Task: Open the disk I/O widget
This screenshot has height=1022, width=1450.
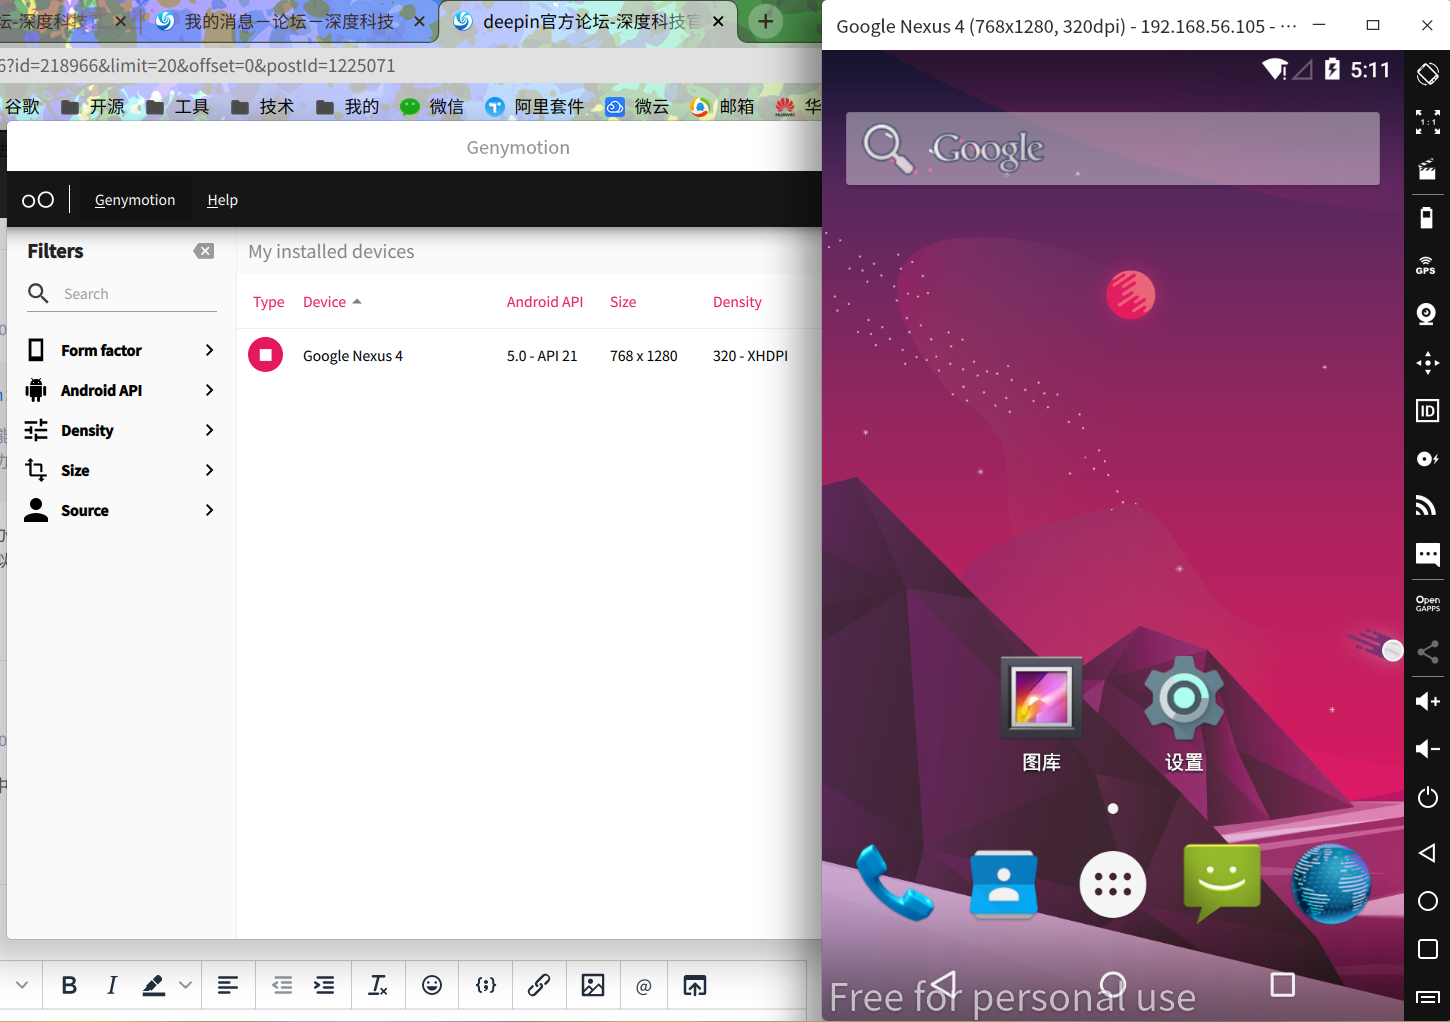Action: [x=1427, y=458]
